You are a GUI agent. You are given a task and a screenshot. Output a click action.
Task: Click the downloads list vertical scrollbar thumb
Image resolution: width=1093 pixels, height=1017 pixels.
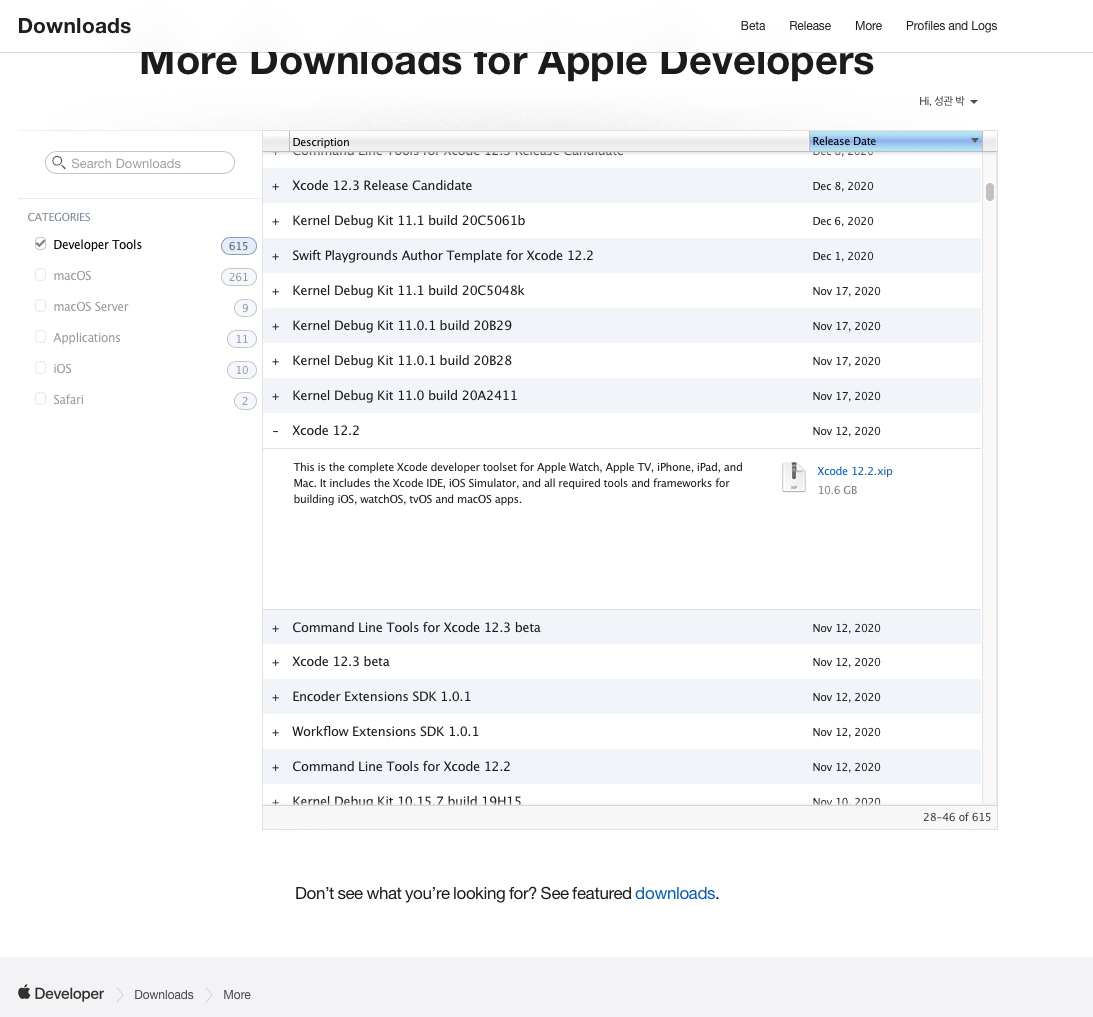[990, 192]
